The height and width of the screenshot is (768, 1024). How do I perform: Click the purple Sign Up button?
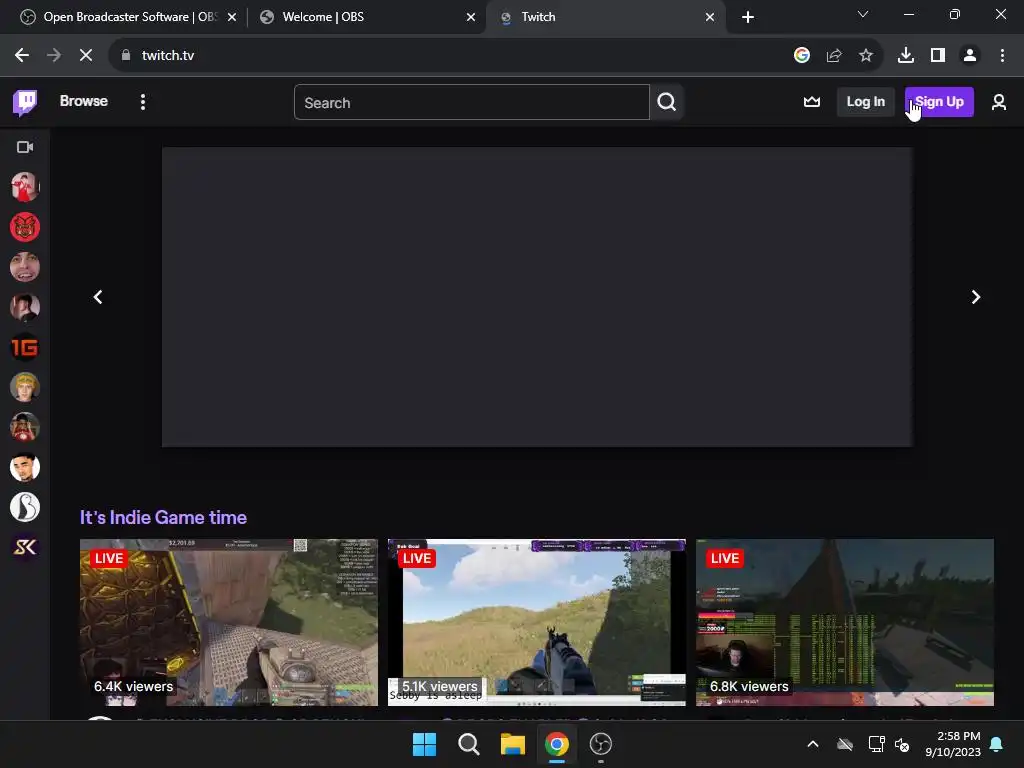click(x=939, y=102)
